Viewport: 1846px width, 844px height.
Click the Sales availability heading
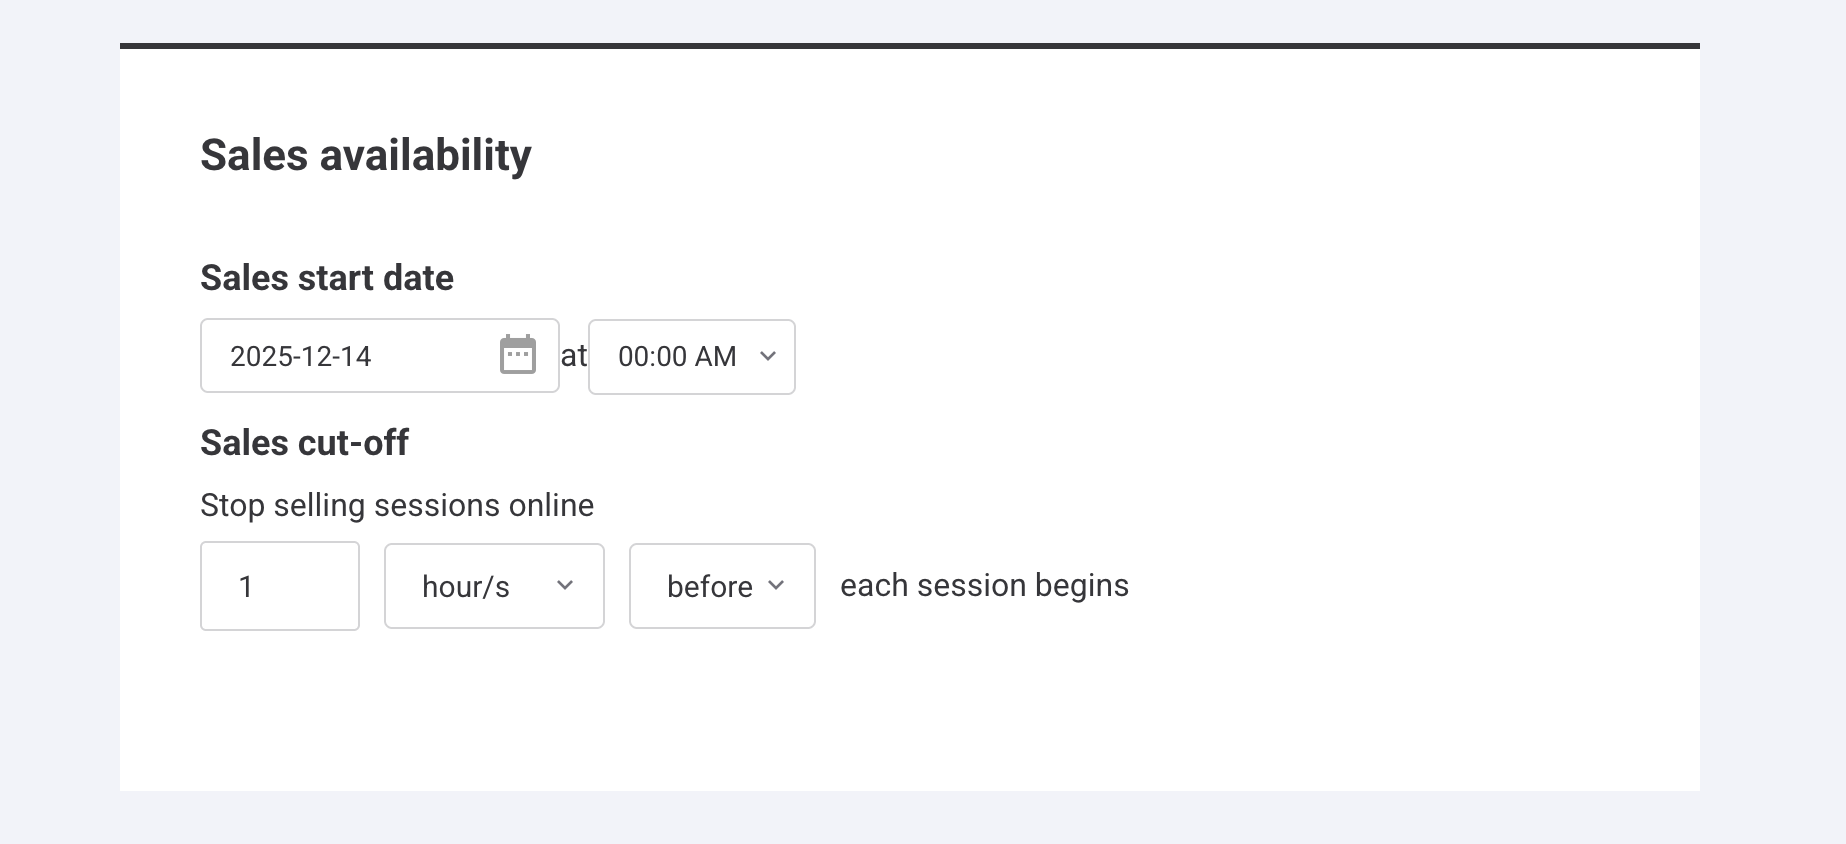[366, 155]
